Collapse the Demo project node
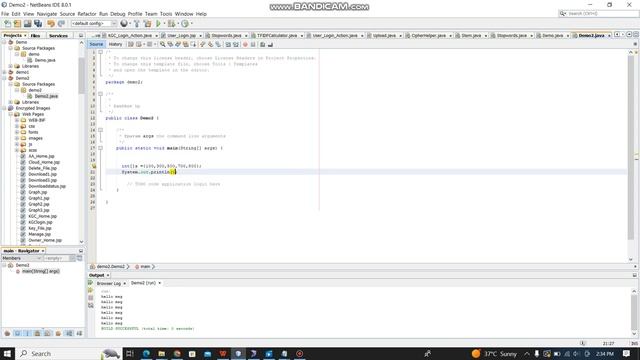Screen dimensions: 640x360 [4, 42]
